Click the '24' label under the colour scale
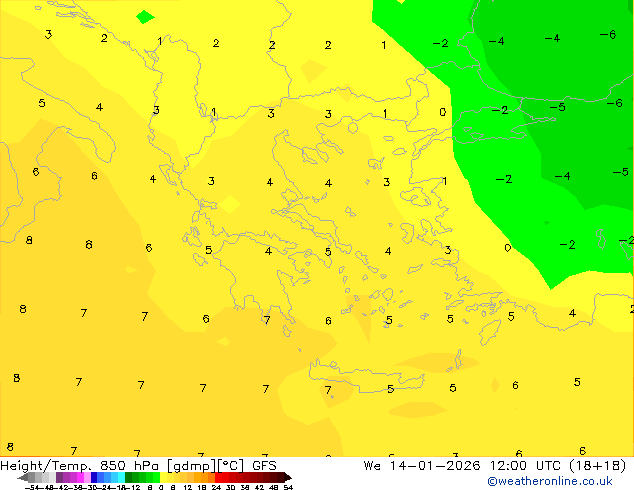This screenshot has width=634, height=490. [216, 487]
